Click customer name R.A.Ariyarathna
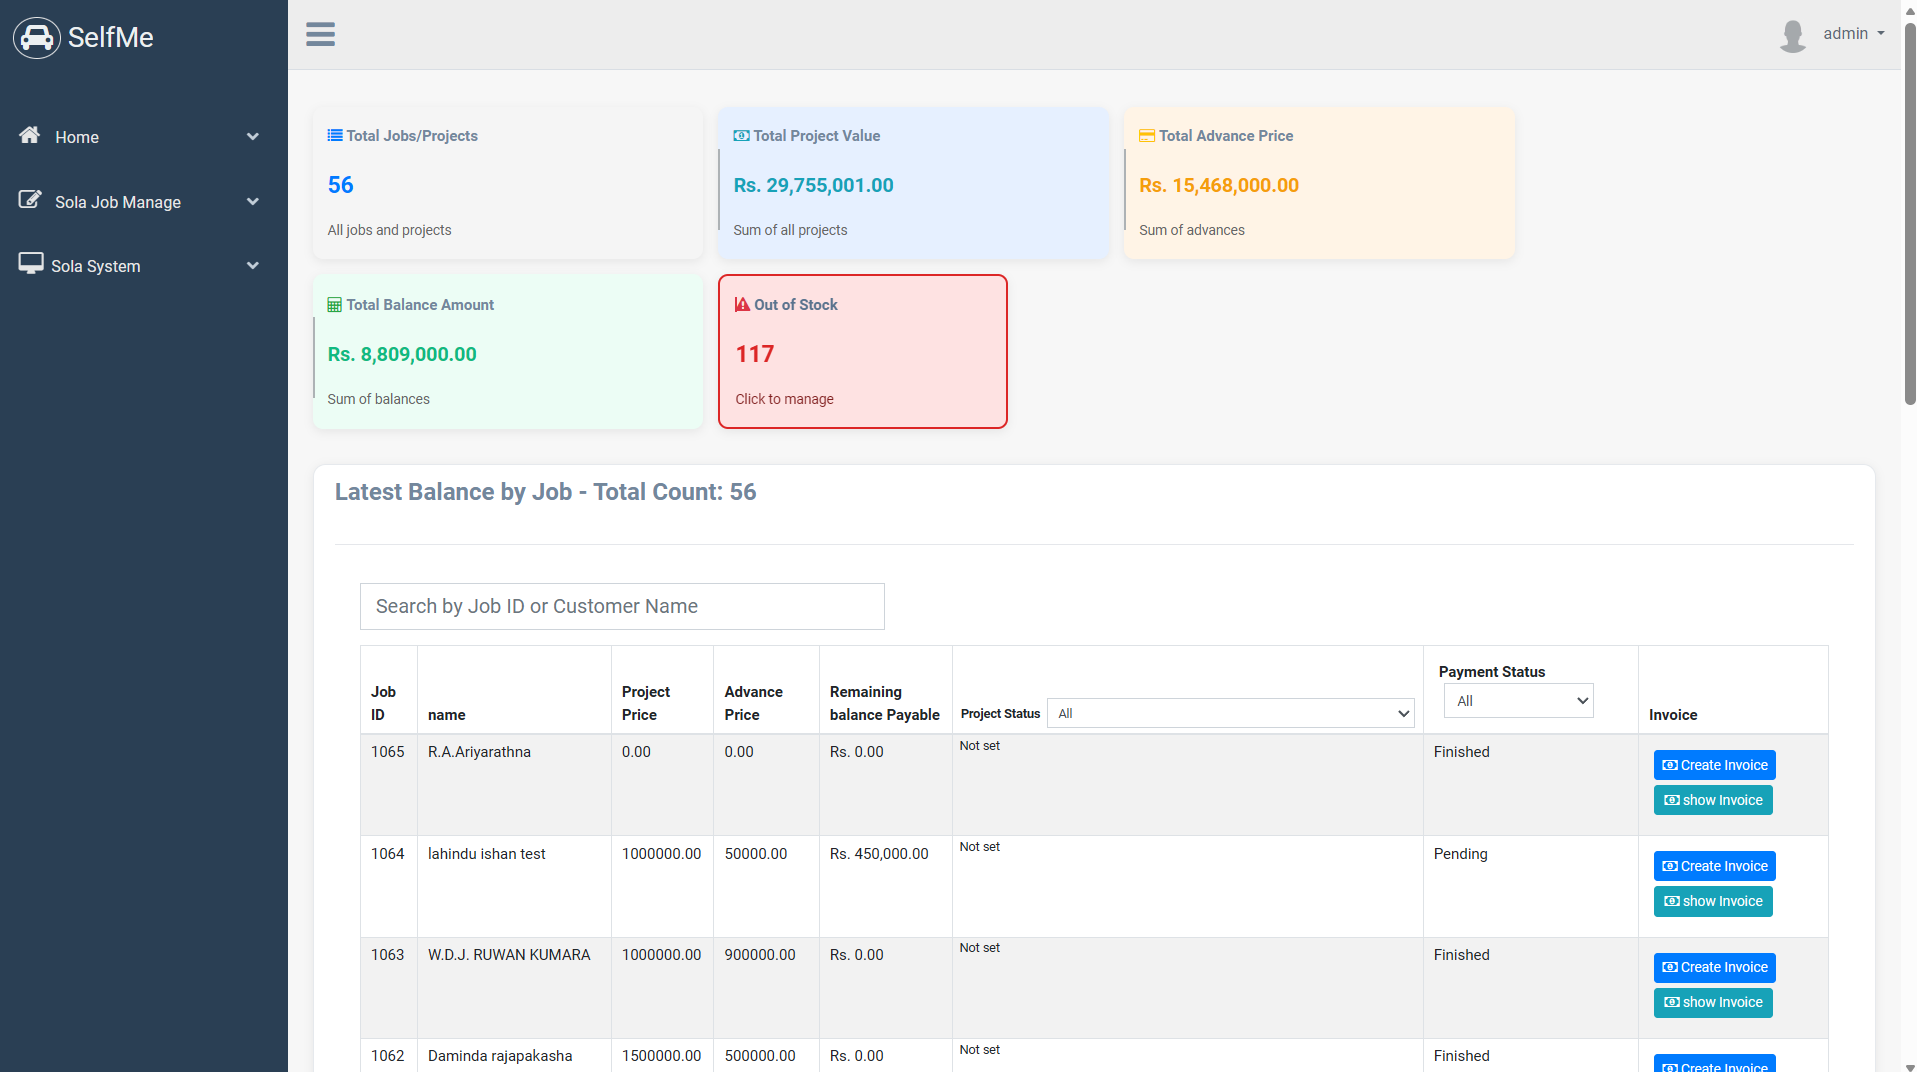 tap(479, 752)
